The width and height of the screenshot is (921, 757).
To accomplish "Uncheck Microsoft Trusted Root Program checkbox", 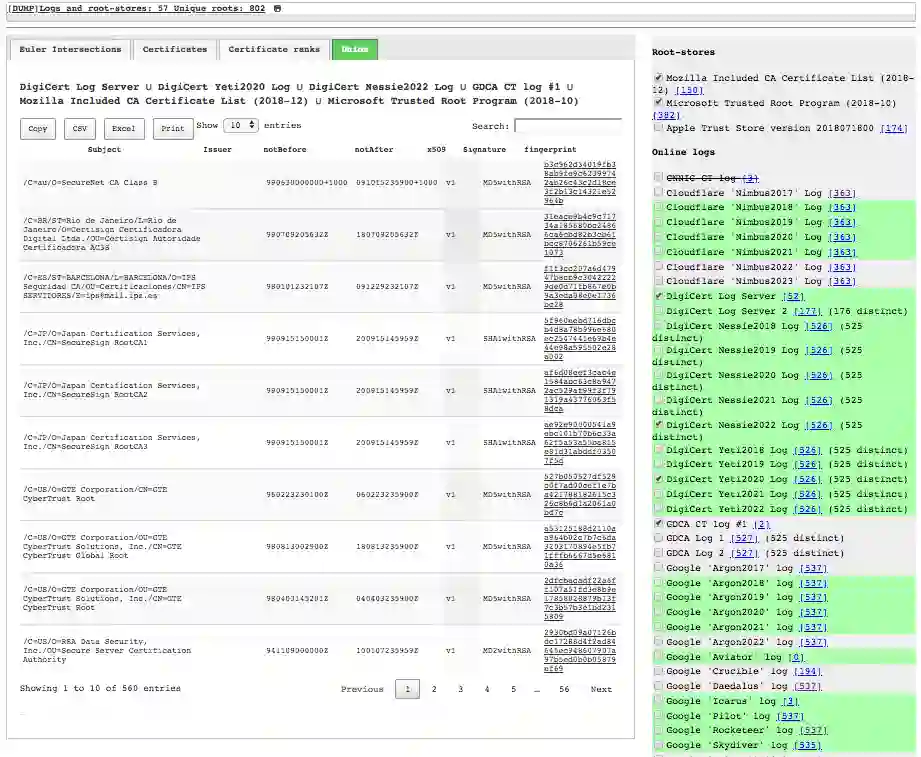I will pos(658,102).
